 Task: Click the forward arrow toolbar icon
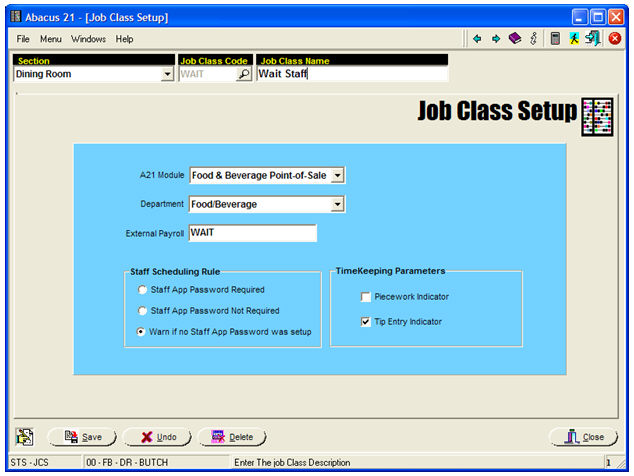[x=495, y=39]
